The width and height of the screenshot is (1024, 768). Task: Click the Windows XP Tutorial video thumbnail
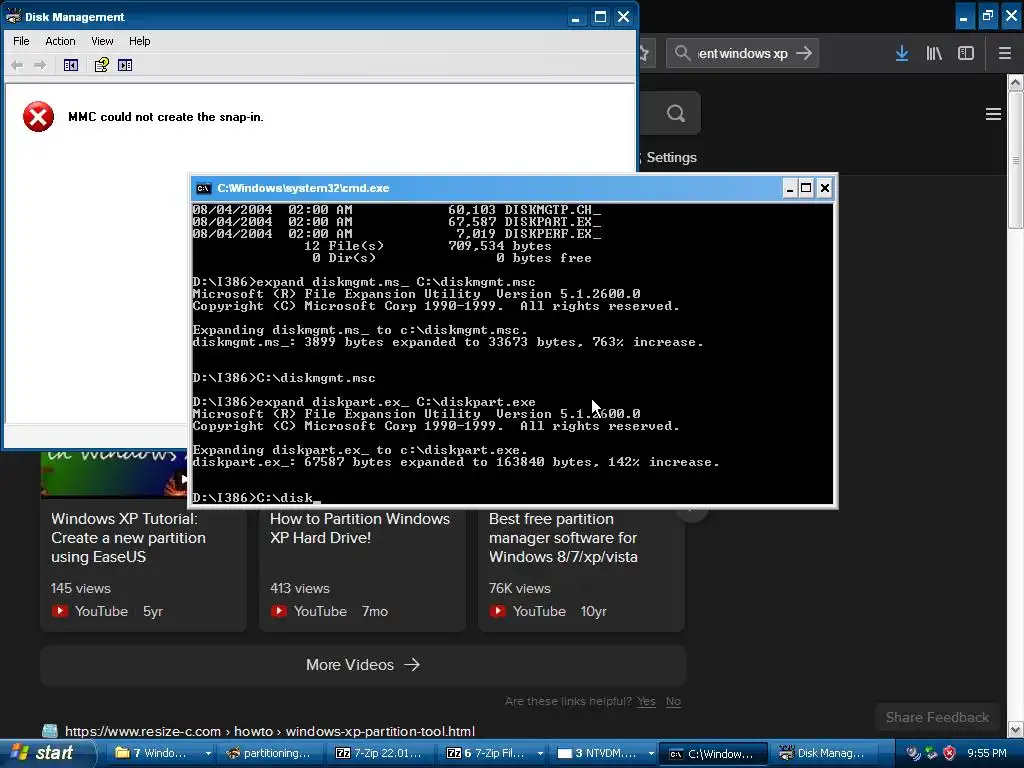click(x=114, y=475)
